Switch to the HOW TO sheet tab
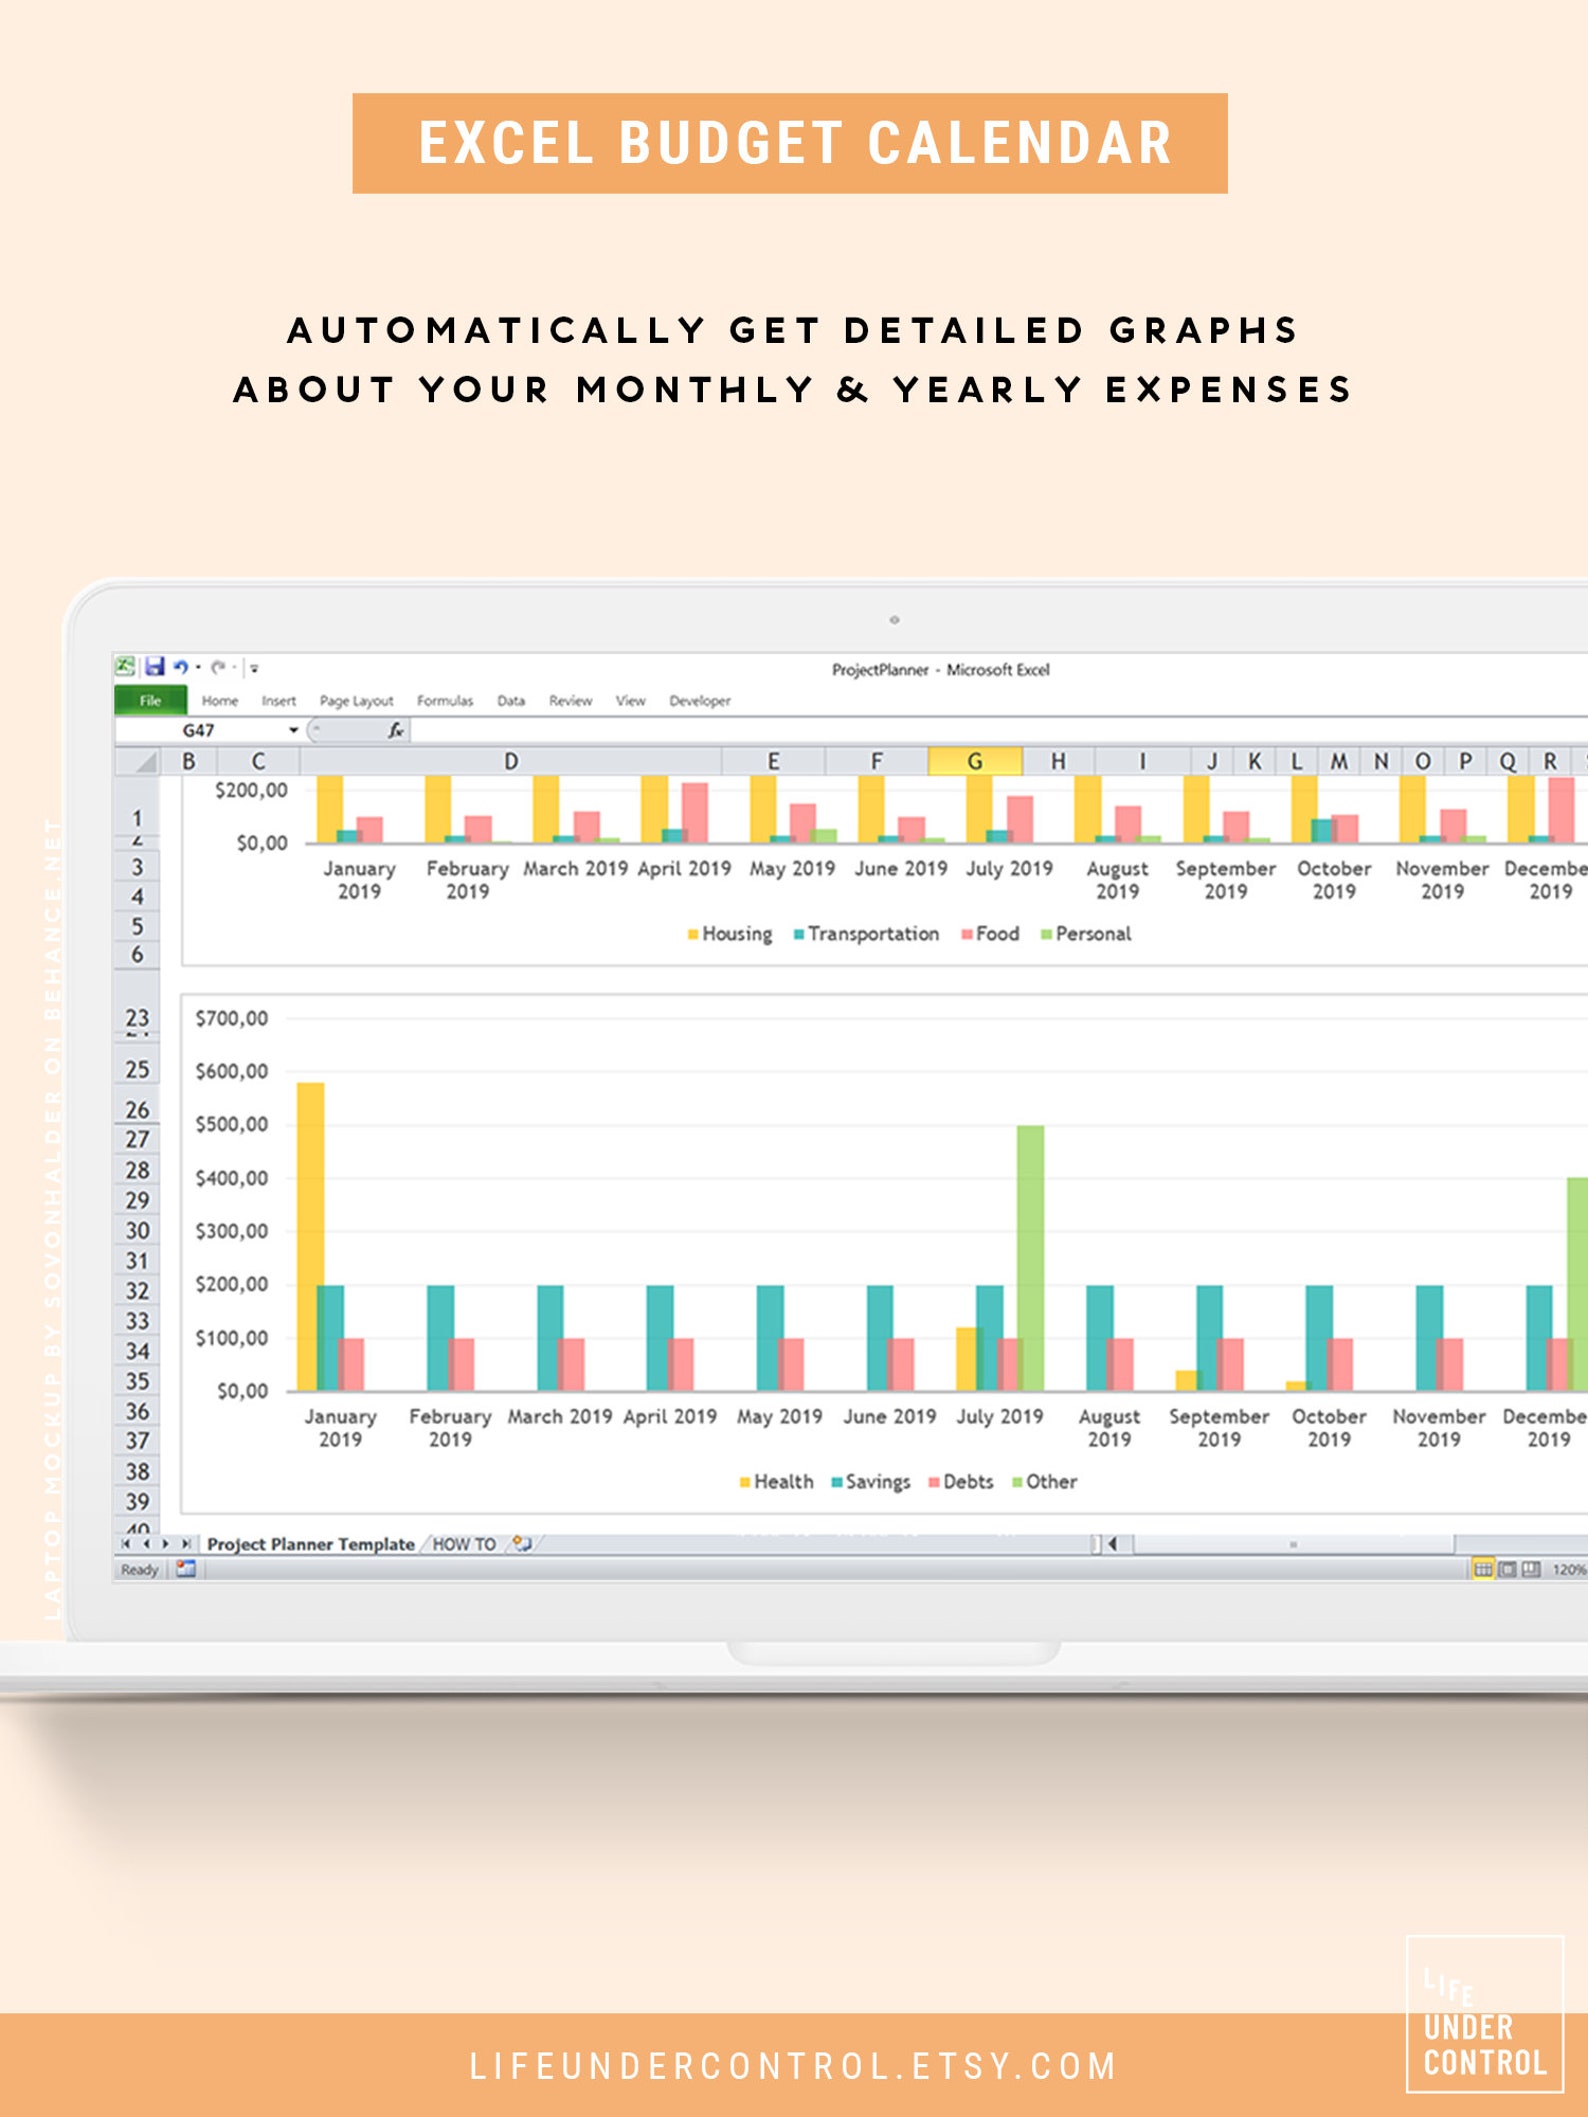 tap(464, 1544)
